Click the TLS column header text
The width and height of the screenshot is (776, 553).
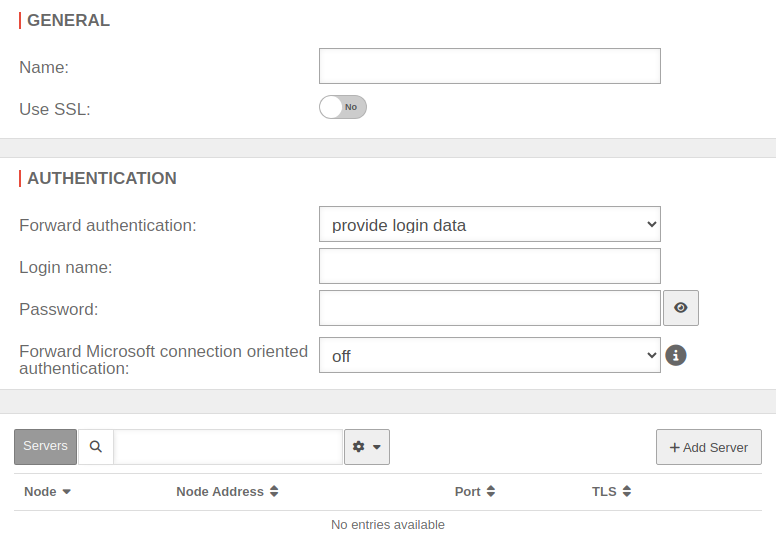604,492
